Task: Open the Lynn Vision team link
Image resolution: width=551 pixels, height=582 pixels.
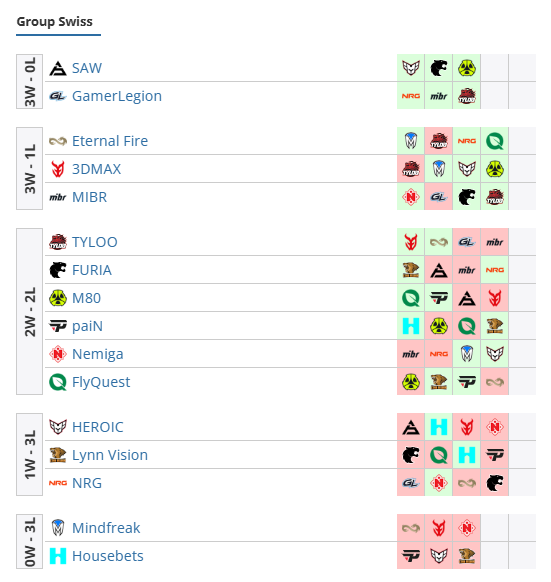Action: (110, 455)
